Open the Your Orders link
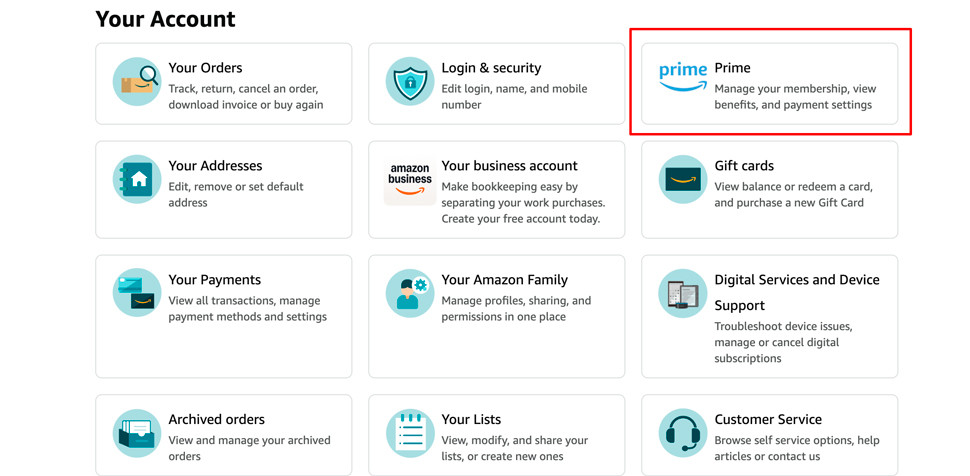970x476 pixels. click(x=205, y=68)
